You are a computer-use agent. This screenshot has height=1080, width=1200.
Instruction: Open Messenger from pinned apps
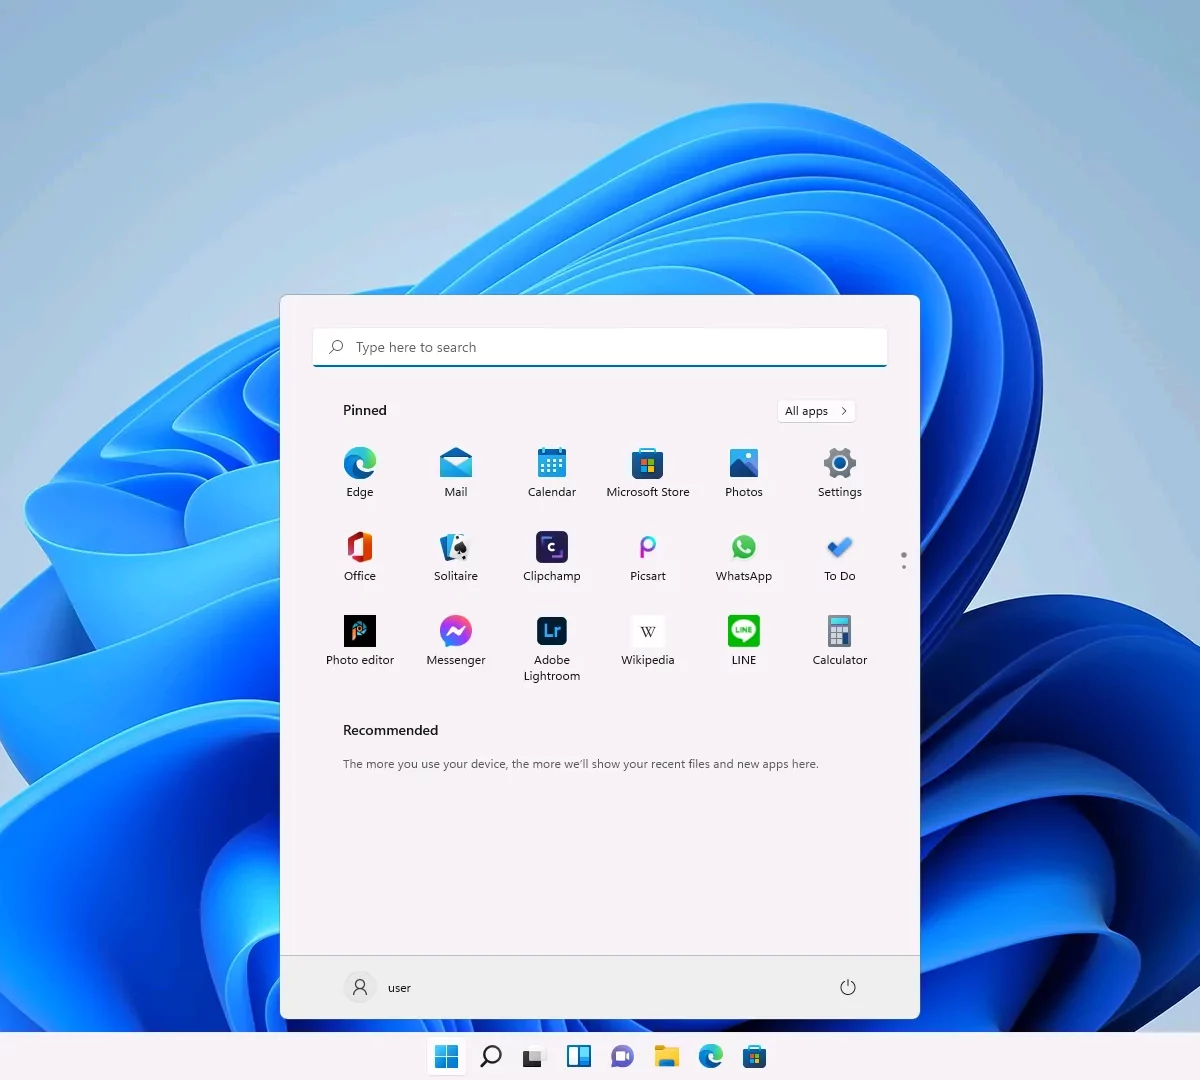pyautogui.click(x=456, y=640)
